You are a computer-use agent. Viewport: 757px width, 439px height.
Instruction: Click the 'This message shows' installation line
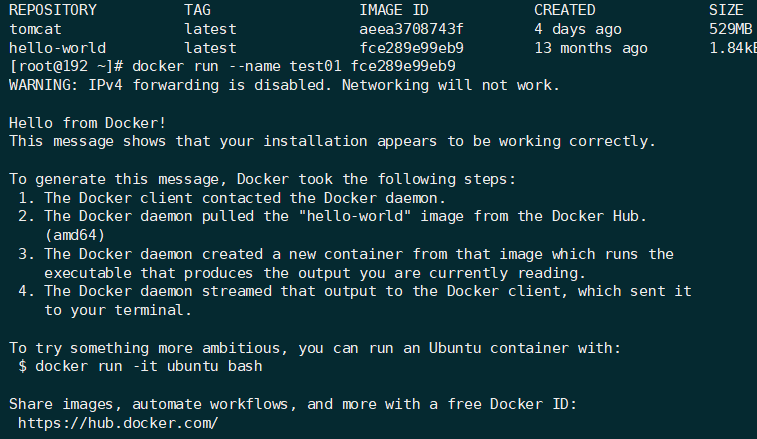pyautogui.click(x=332, y=141)
